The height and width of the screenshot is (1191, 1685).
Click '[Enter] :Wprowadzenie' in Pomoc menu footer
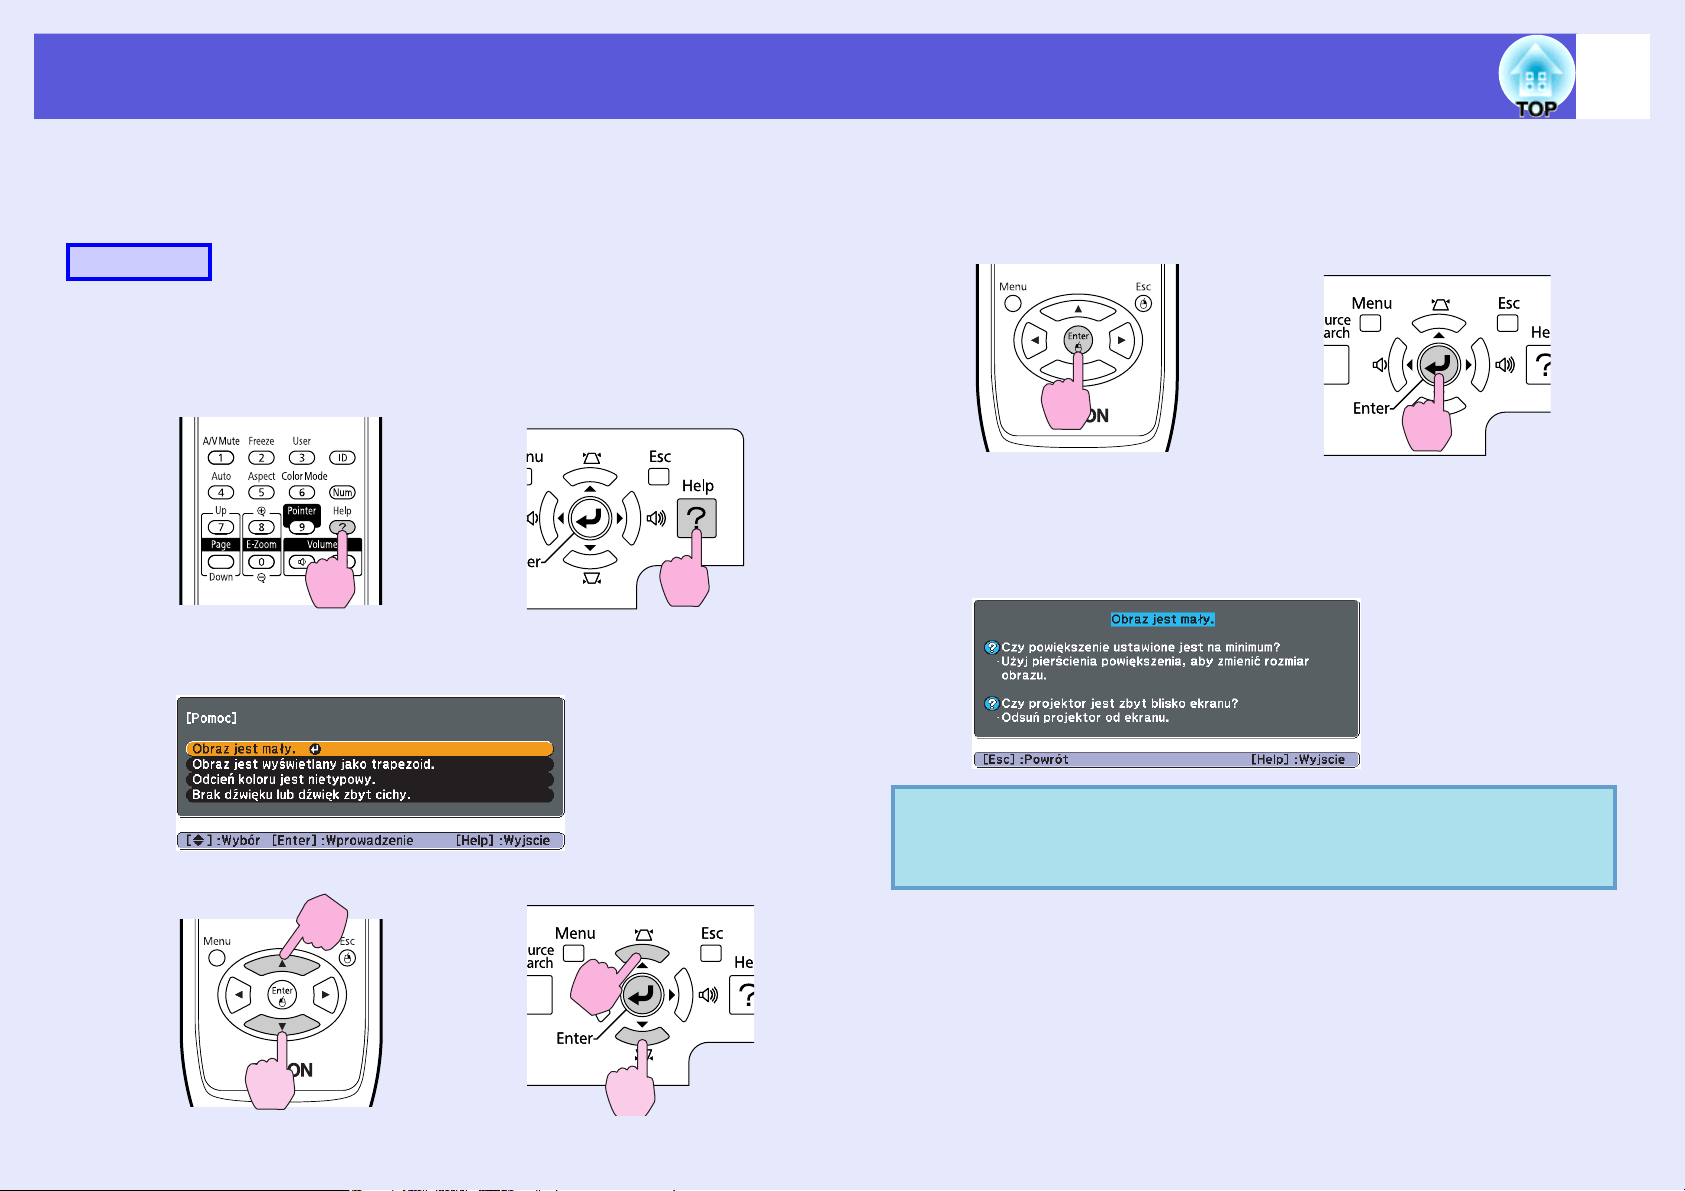pyautogui.click(x=343, y=841)
